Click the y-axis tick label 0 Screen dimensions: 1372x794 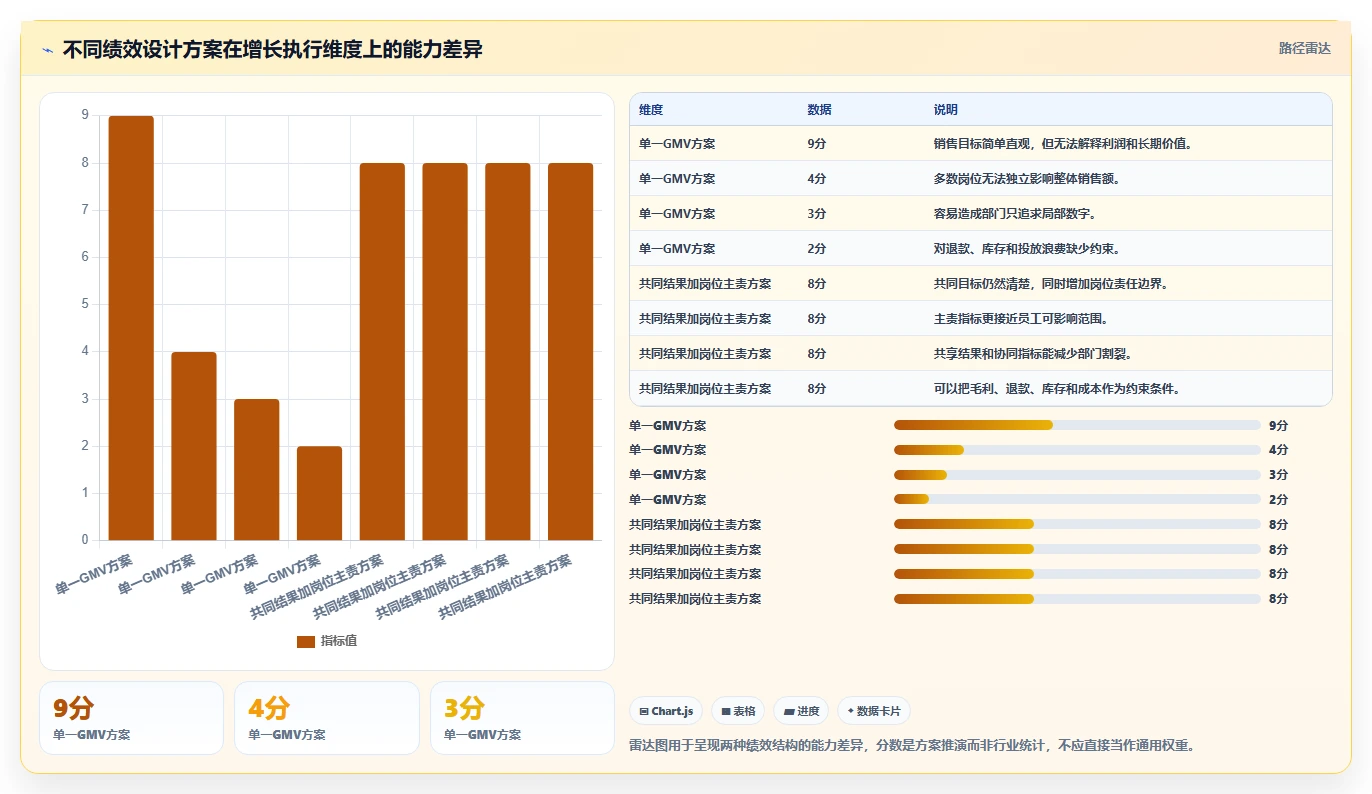[x=85, y=540]
